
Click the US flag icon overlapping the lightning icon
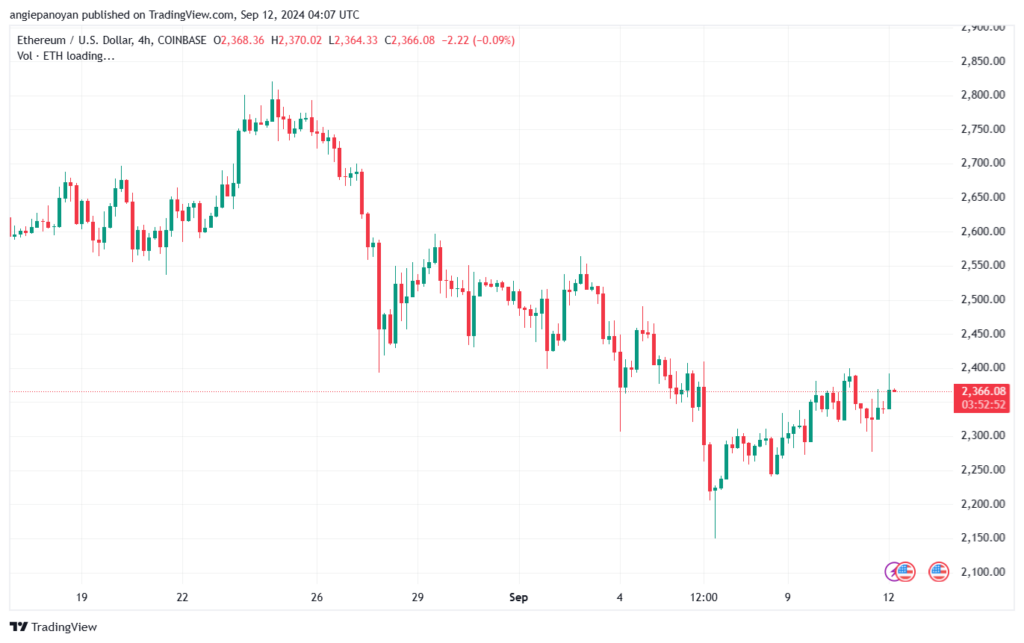click(905, 572)
